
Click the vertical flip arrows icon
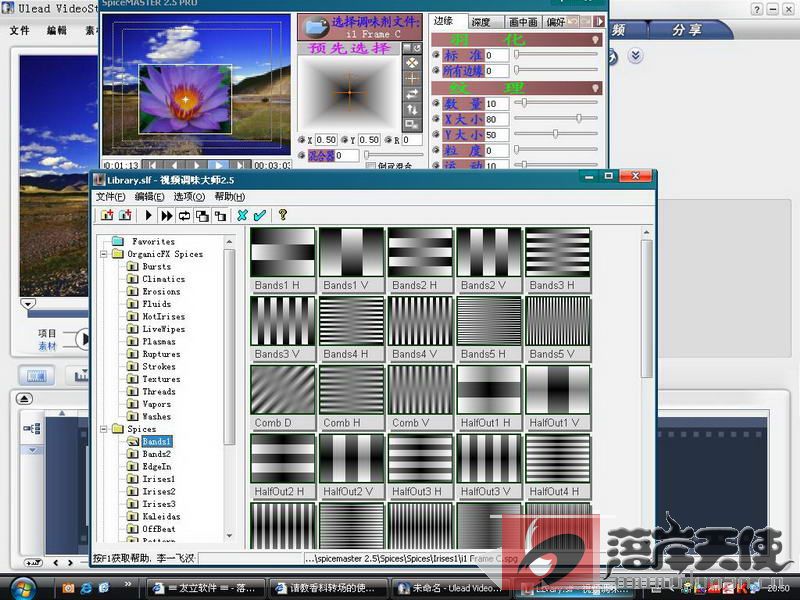pos(411,109)
